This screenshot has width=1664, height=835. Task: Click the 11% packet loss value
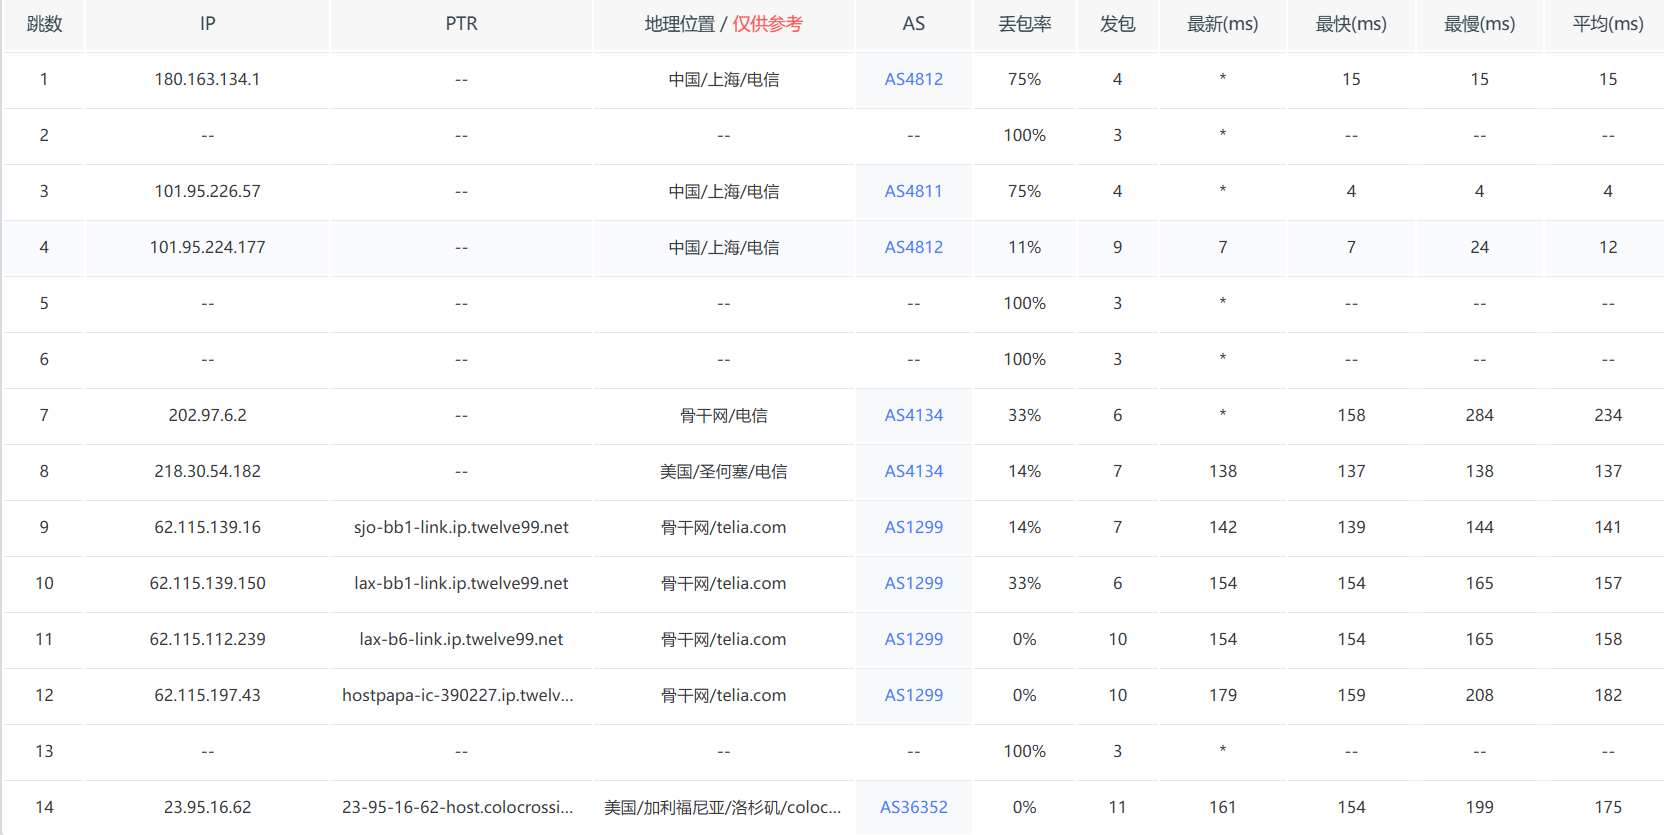1024,247
